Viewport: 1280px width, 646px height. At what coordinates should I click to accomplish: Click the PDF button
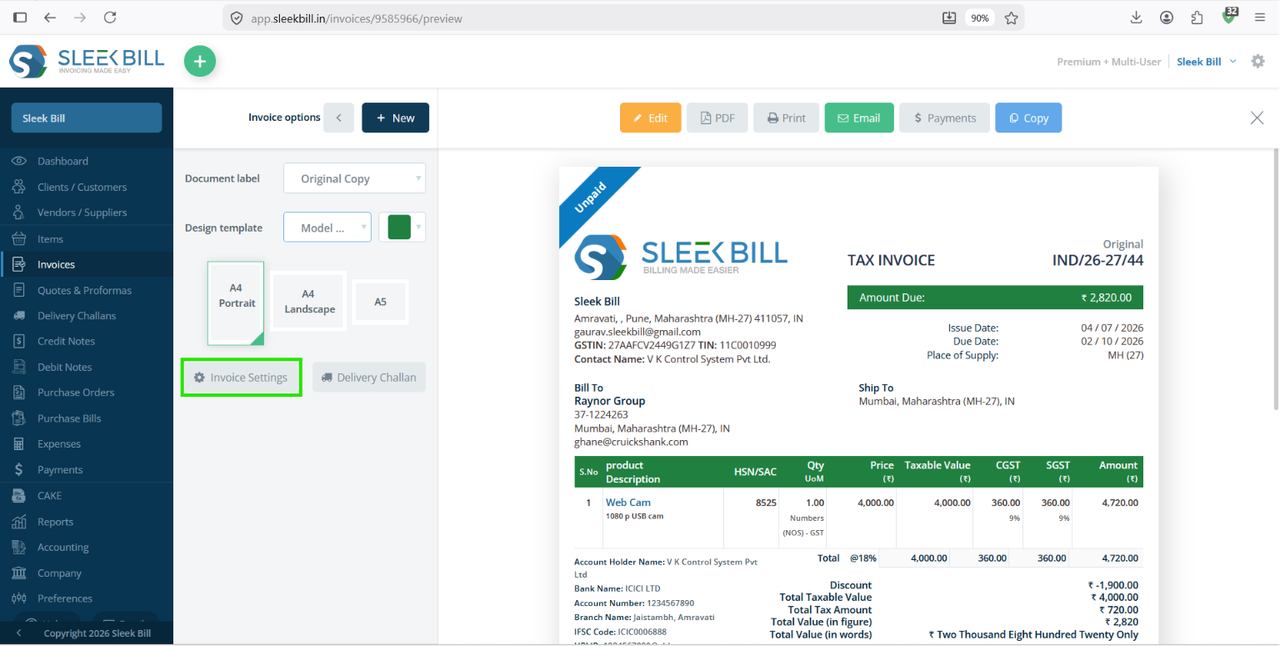[x=717, y=118]
